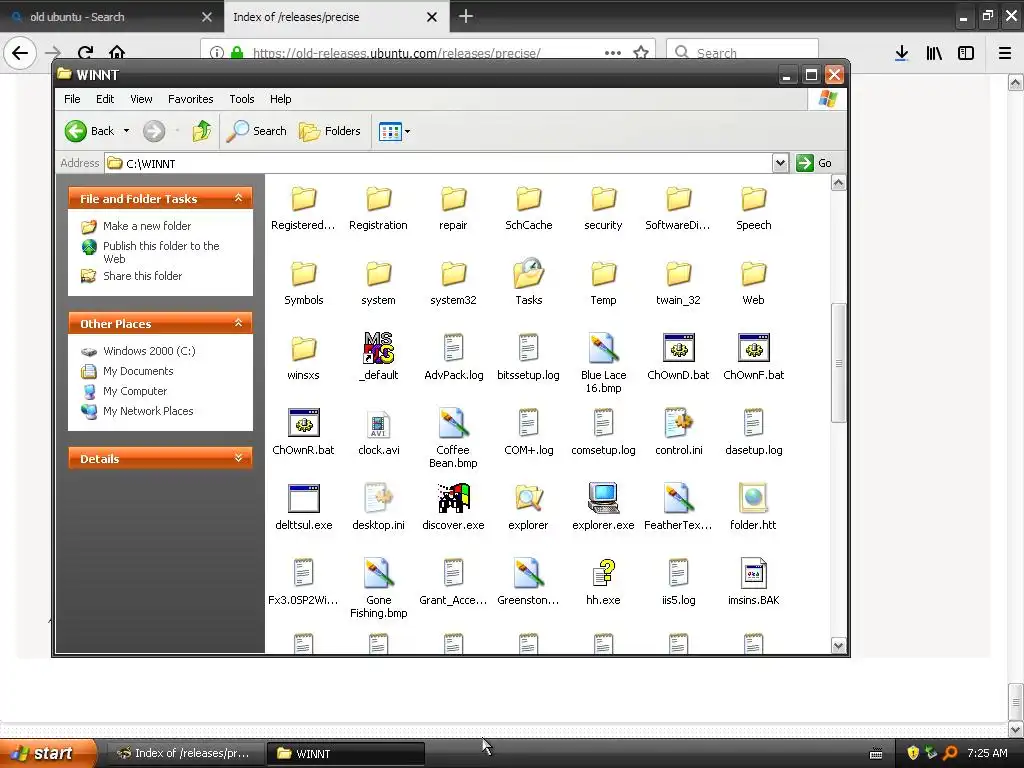Click the Back button in Explorer
Viewport: 1024px width, 768px height.
point(90,131)
